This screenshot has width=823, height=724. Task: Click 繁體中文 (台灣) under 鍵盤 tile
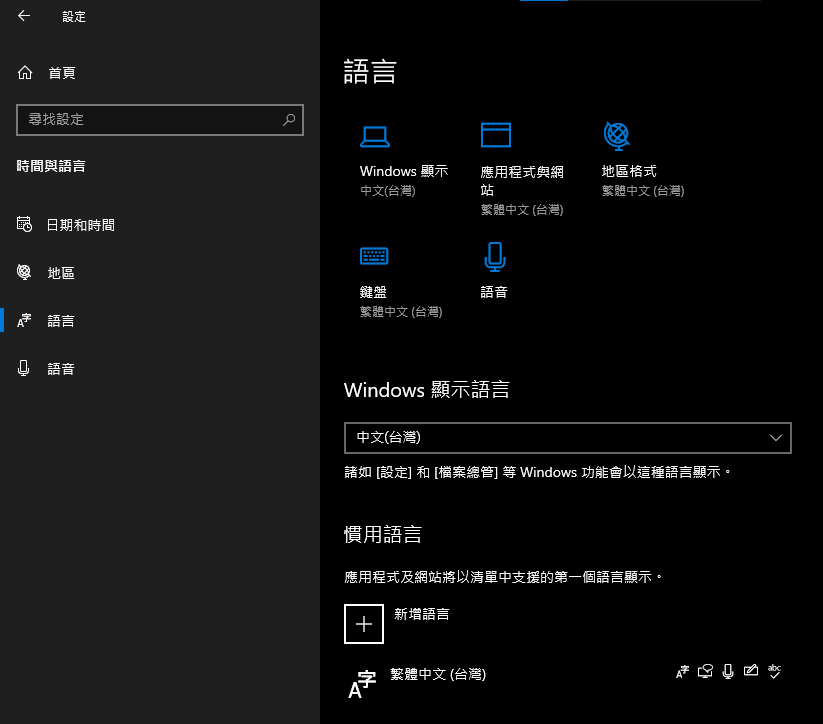(401, 312)
